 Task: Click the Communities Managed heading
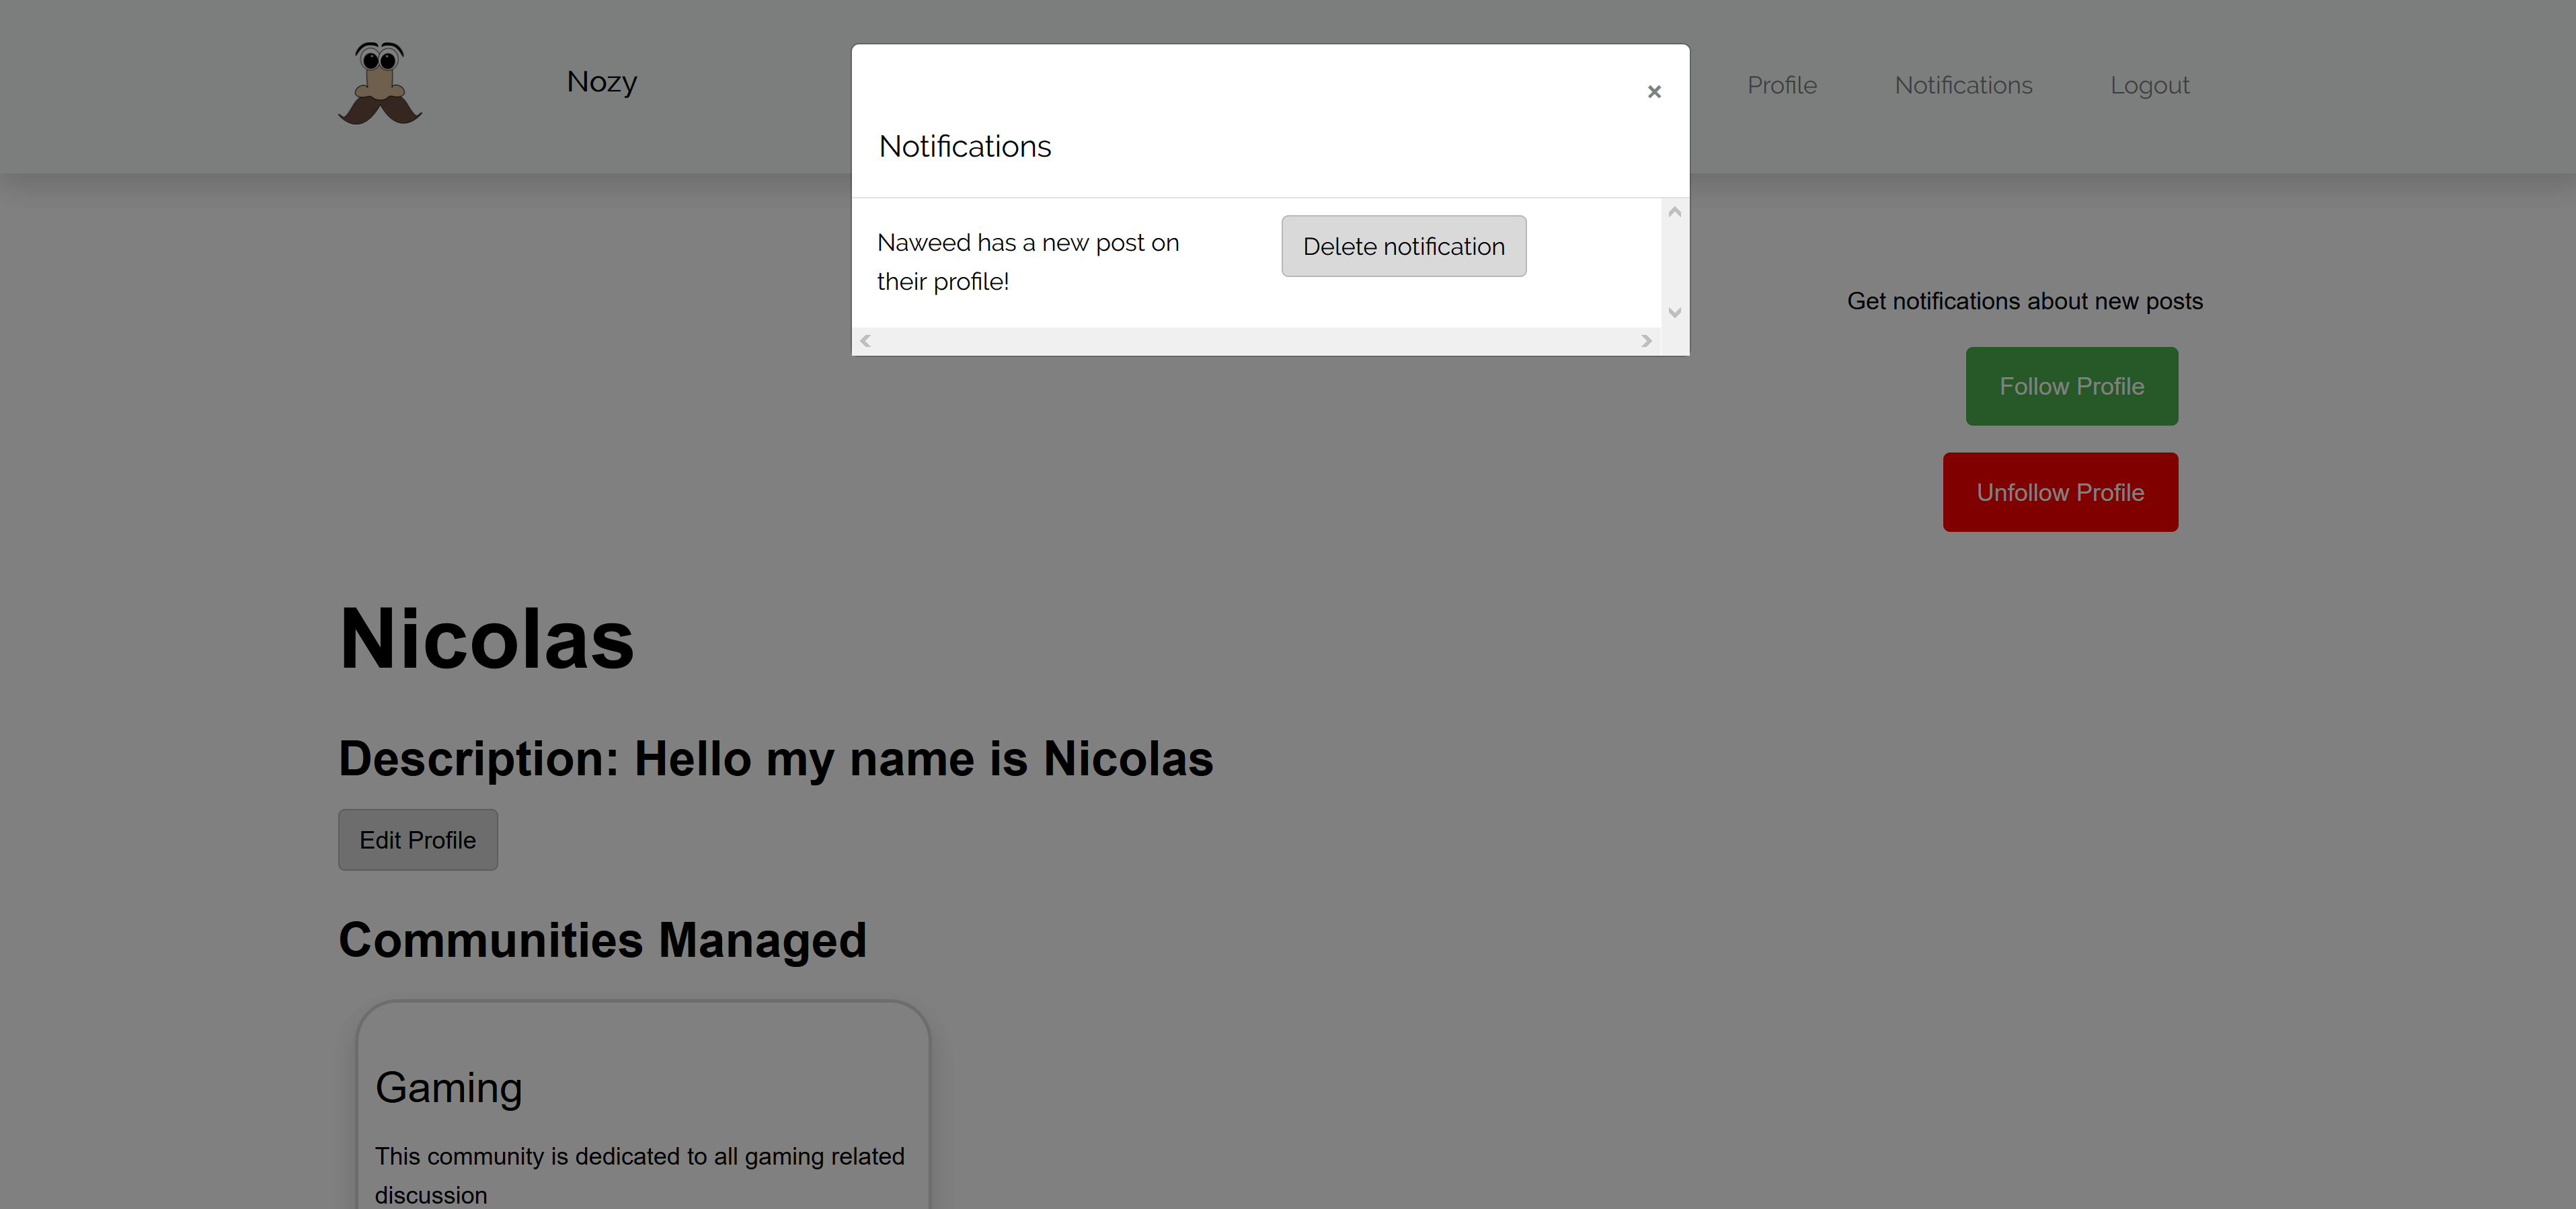tap(603, 940)
